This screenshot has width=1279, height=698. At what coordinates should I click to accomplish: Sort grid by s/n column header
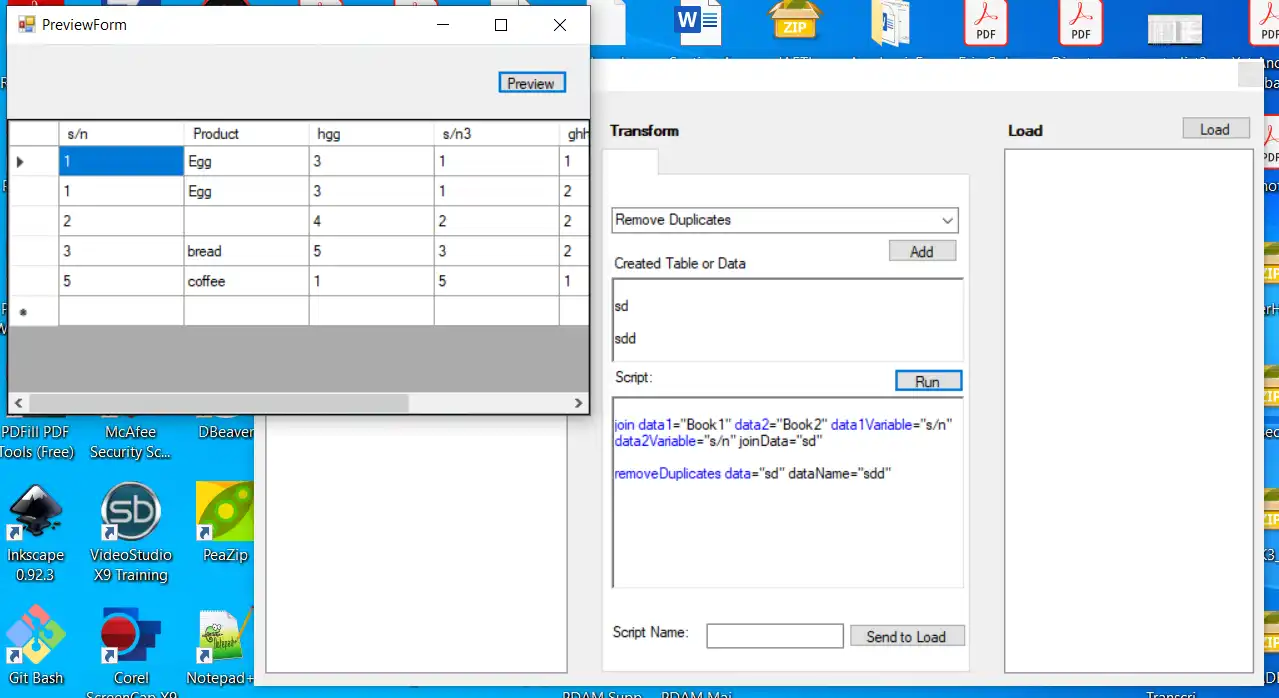tap(121, 133)
